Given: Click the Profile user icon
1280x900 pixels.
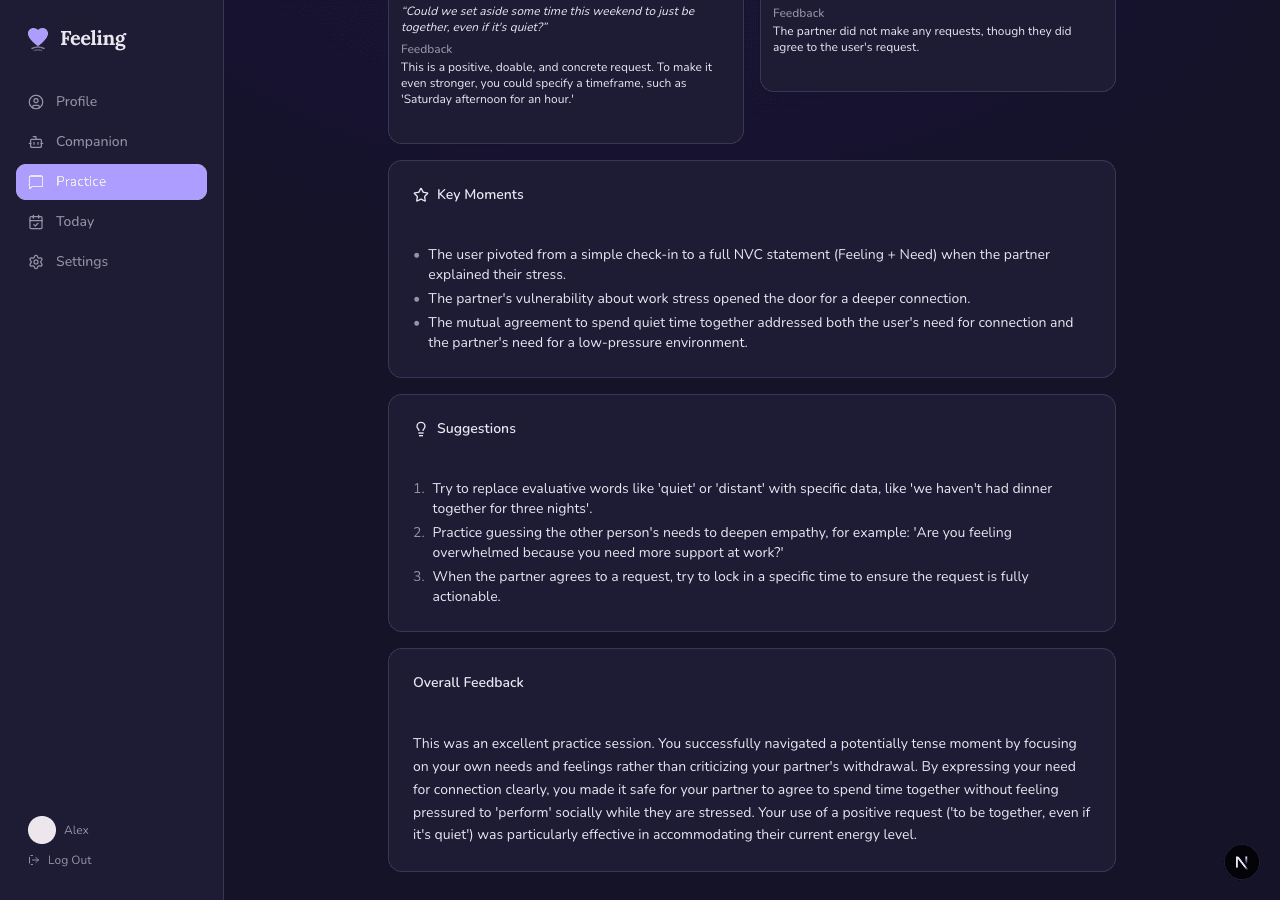Looking at the screenshot, I should (x=36, y=102).
